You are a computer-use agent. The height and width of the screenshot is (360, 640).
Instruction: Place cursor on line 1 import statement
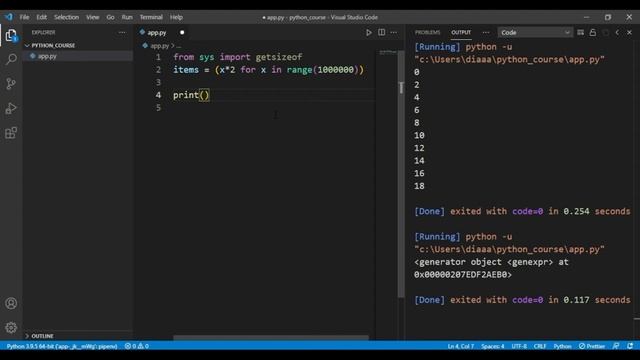point(238,57)
